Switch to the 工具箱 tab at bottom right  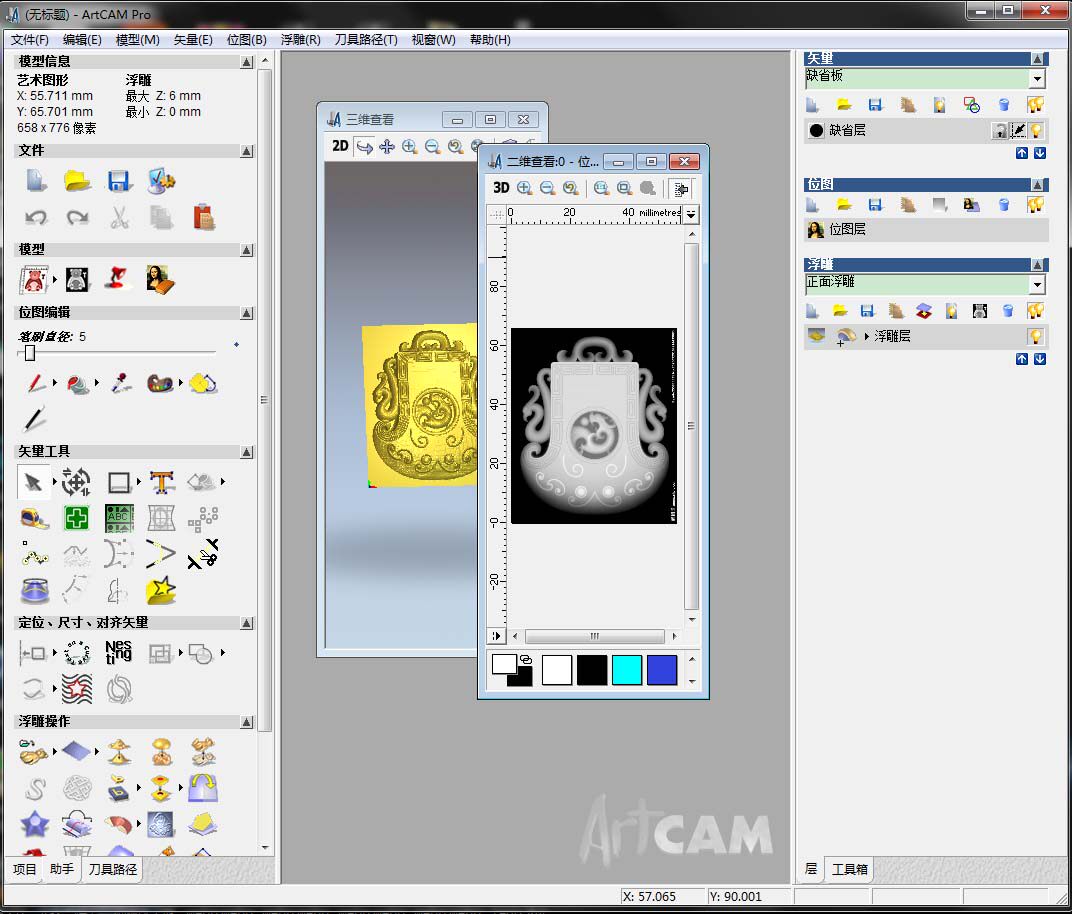849,869
